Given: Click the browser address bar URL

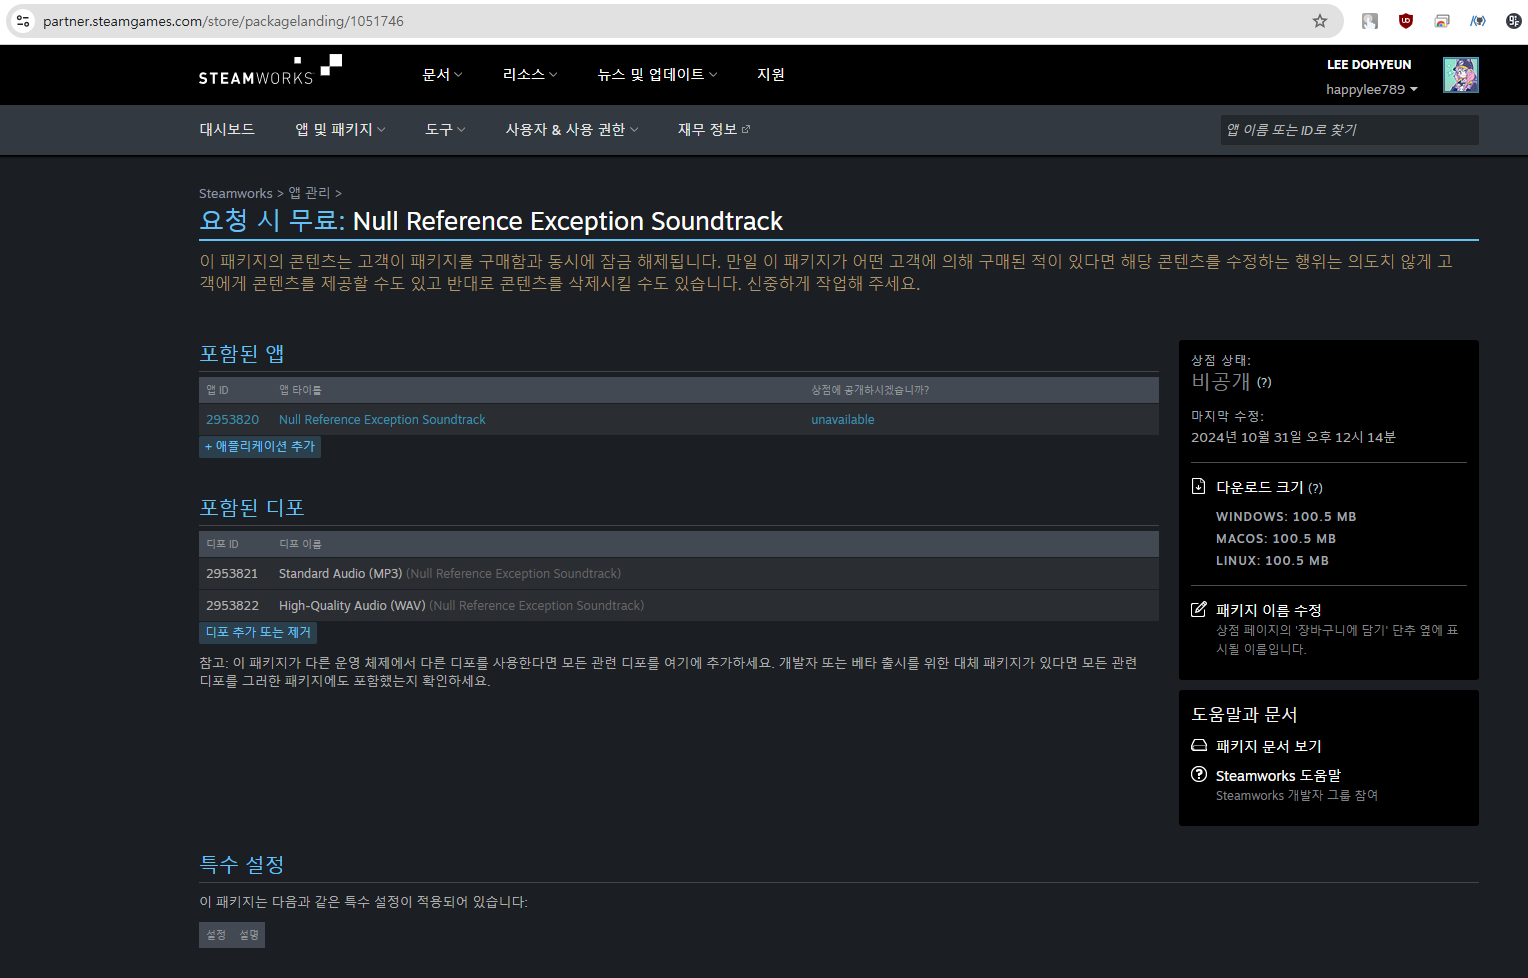Looking at the screenshot, I should pyautogui.click(x=223, y=21).
